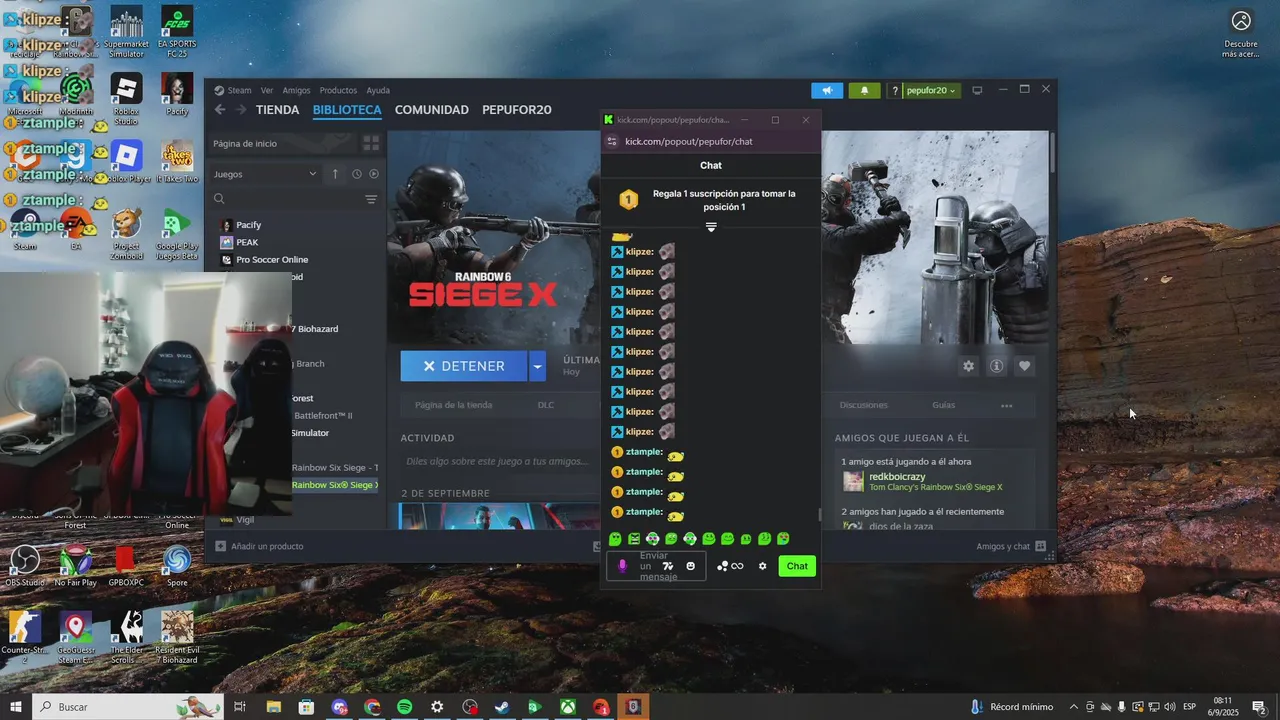
Task: Select the BIBLIOTECA tab
Action: pyautogui.click(x=347, y=110)
